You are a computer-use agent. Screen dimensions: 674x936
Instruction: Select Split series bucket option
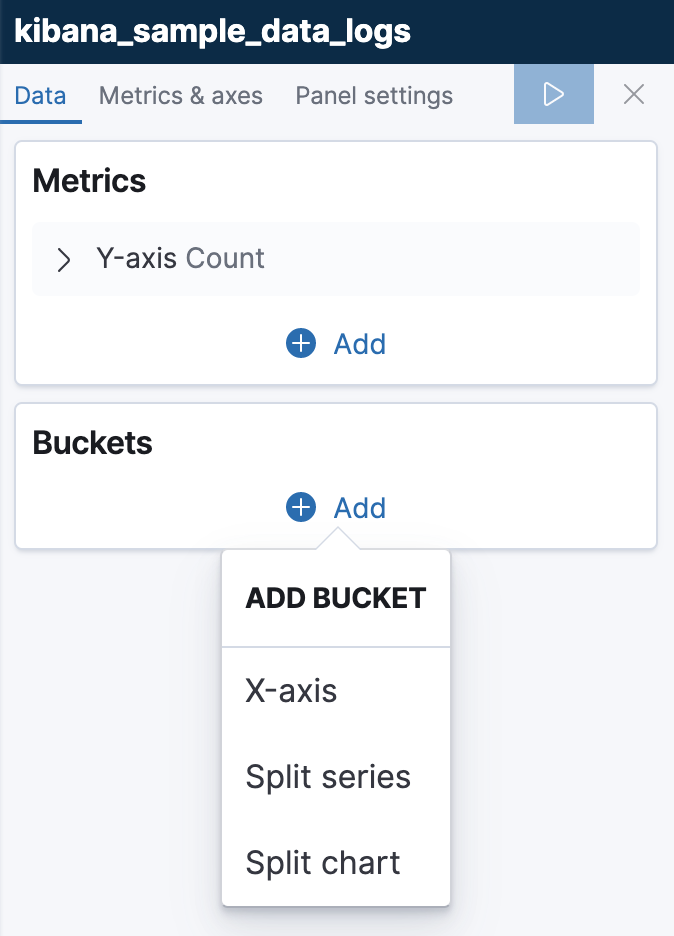pos(328,777)
